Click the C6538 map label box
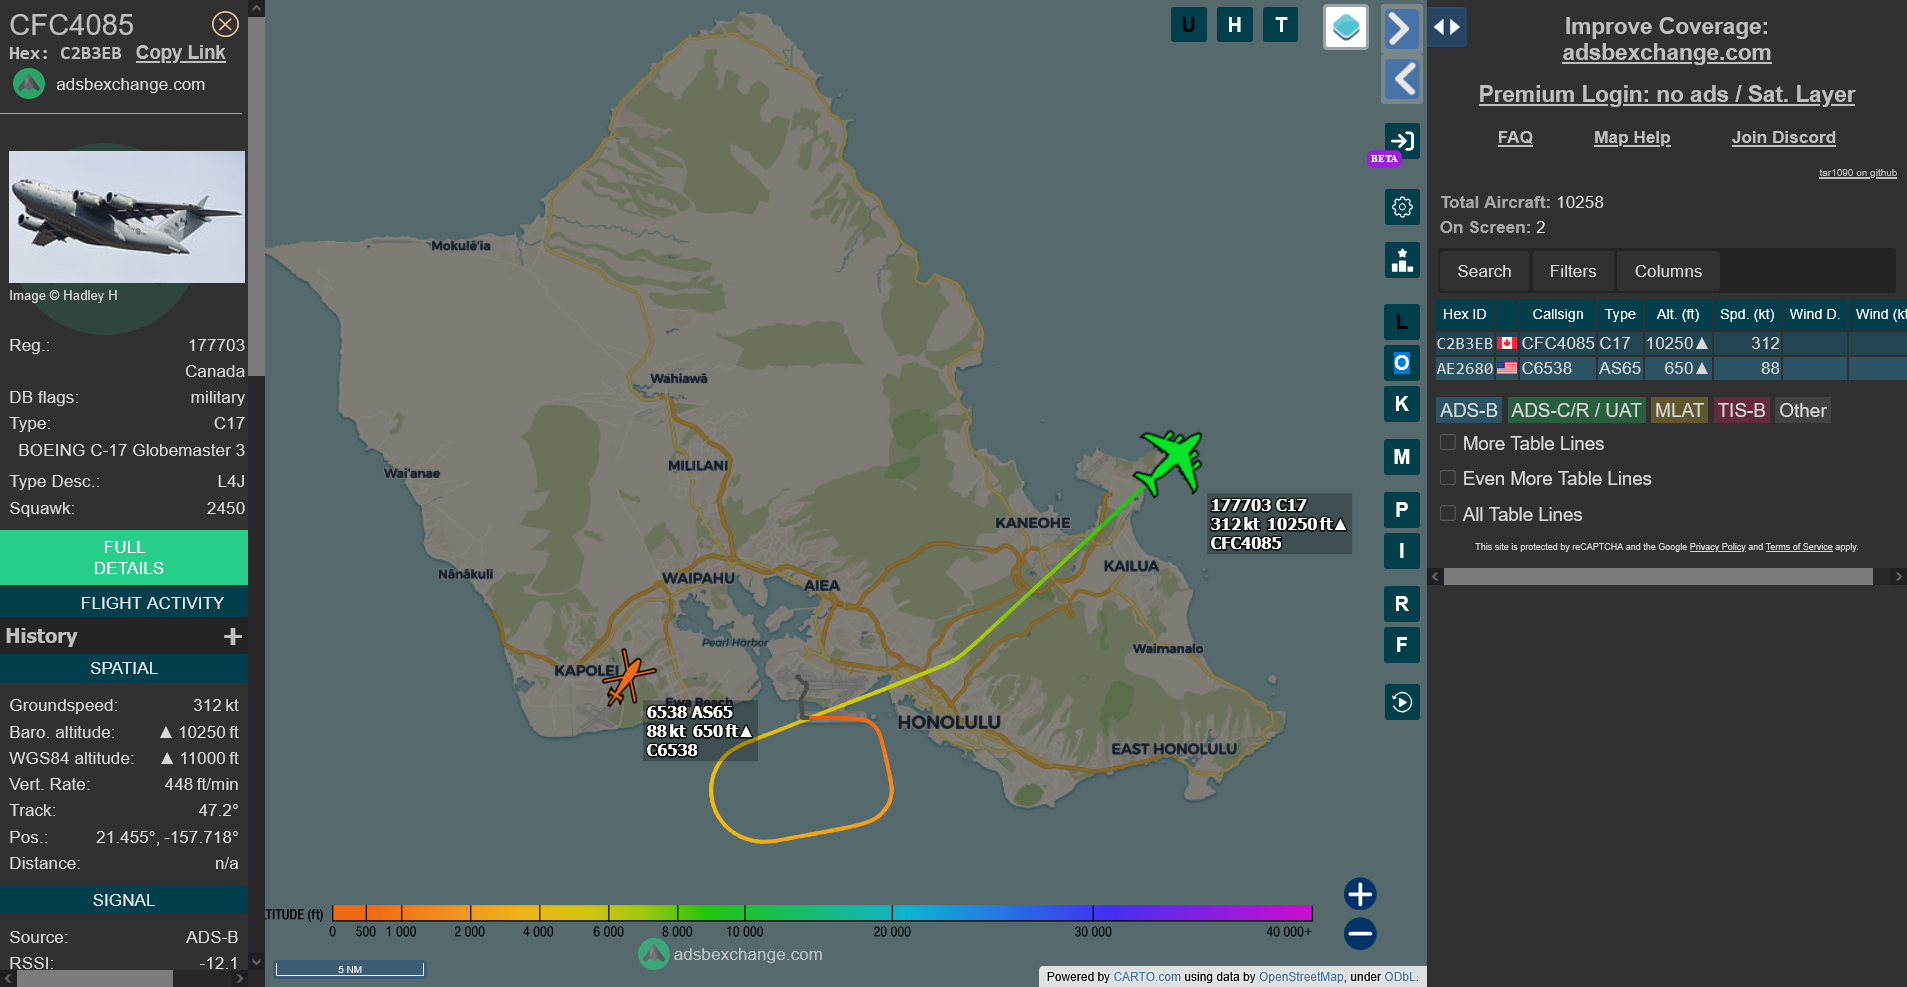Image resolution: width=1907 pixels, height=987 pixels. 700,731
